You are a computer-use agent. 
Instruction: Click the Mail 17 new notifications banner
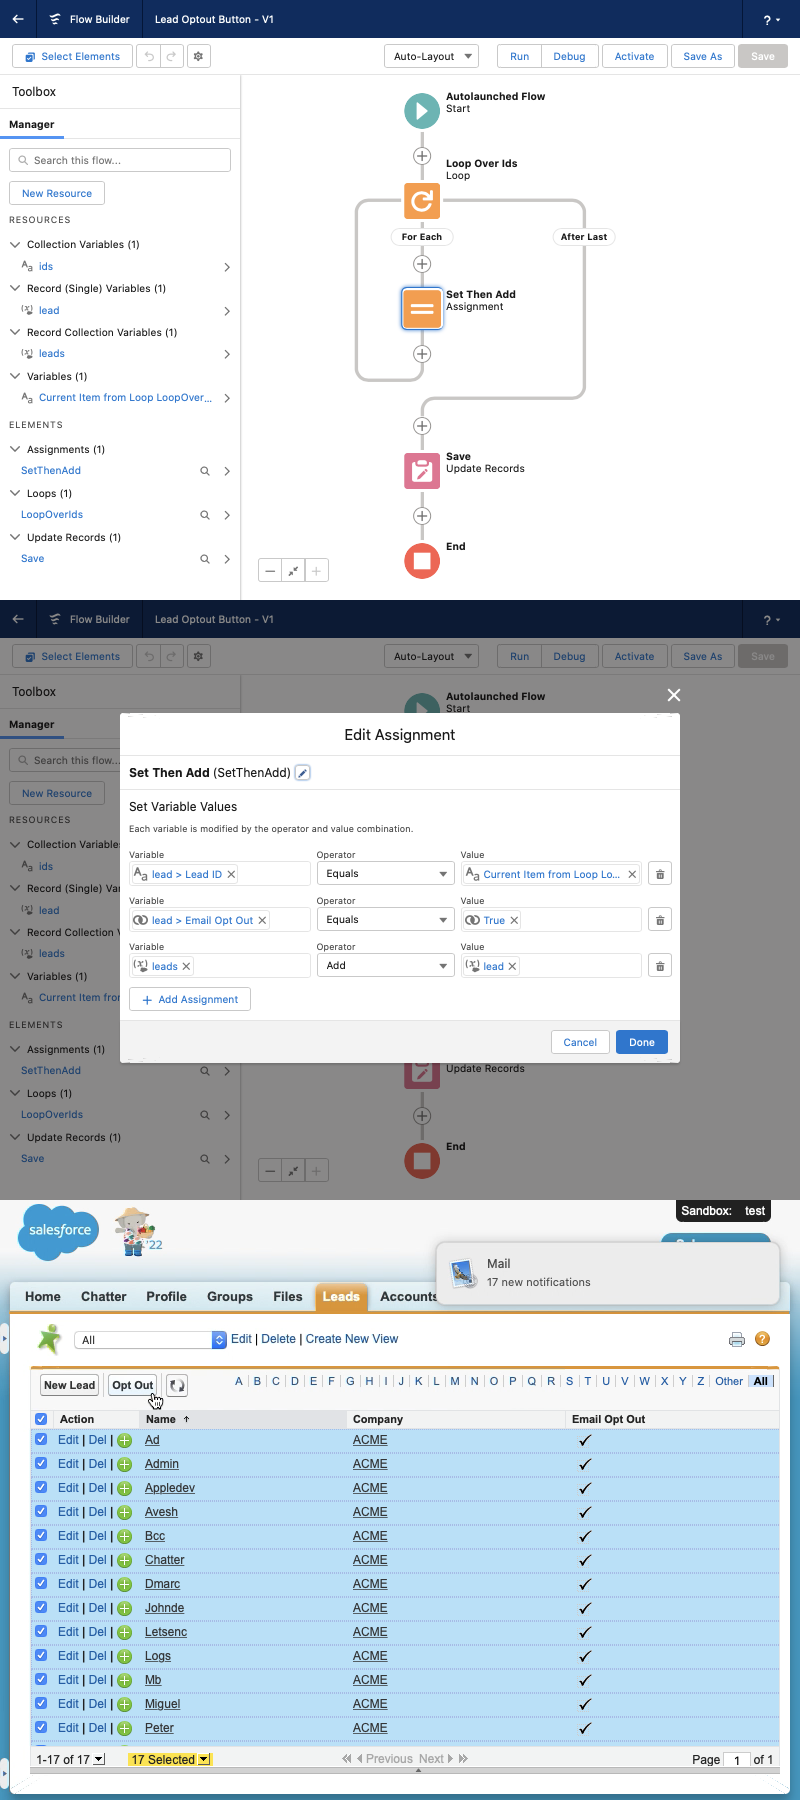pos(608,1273)
